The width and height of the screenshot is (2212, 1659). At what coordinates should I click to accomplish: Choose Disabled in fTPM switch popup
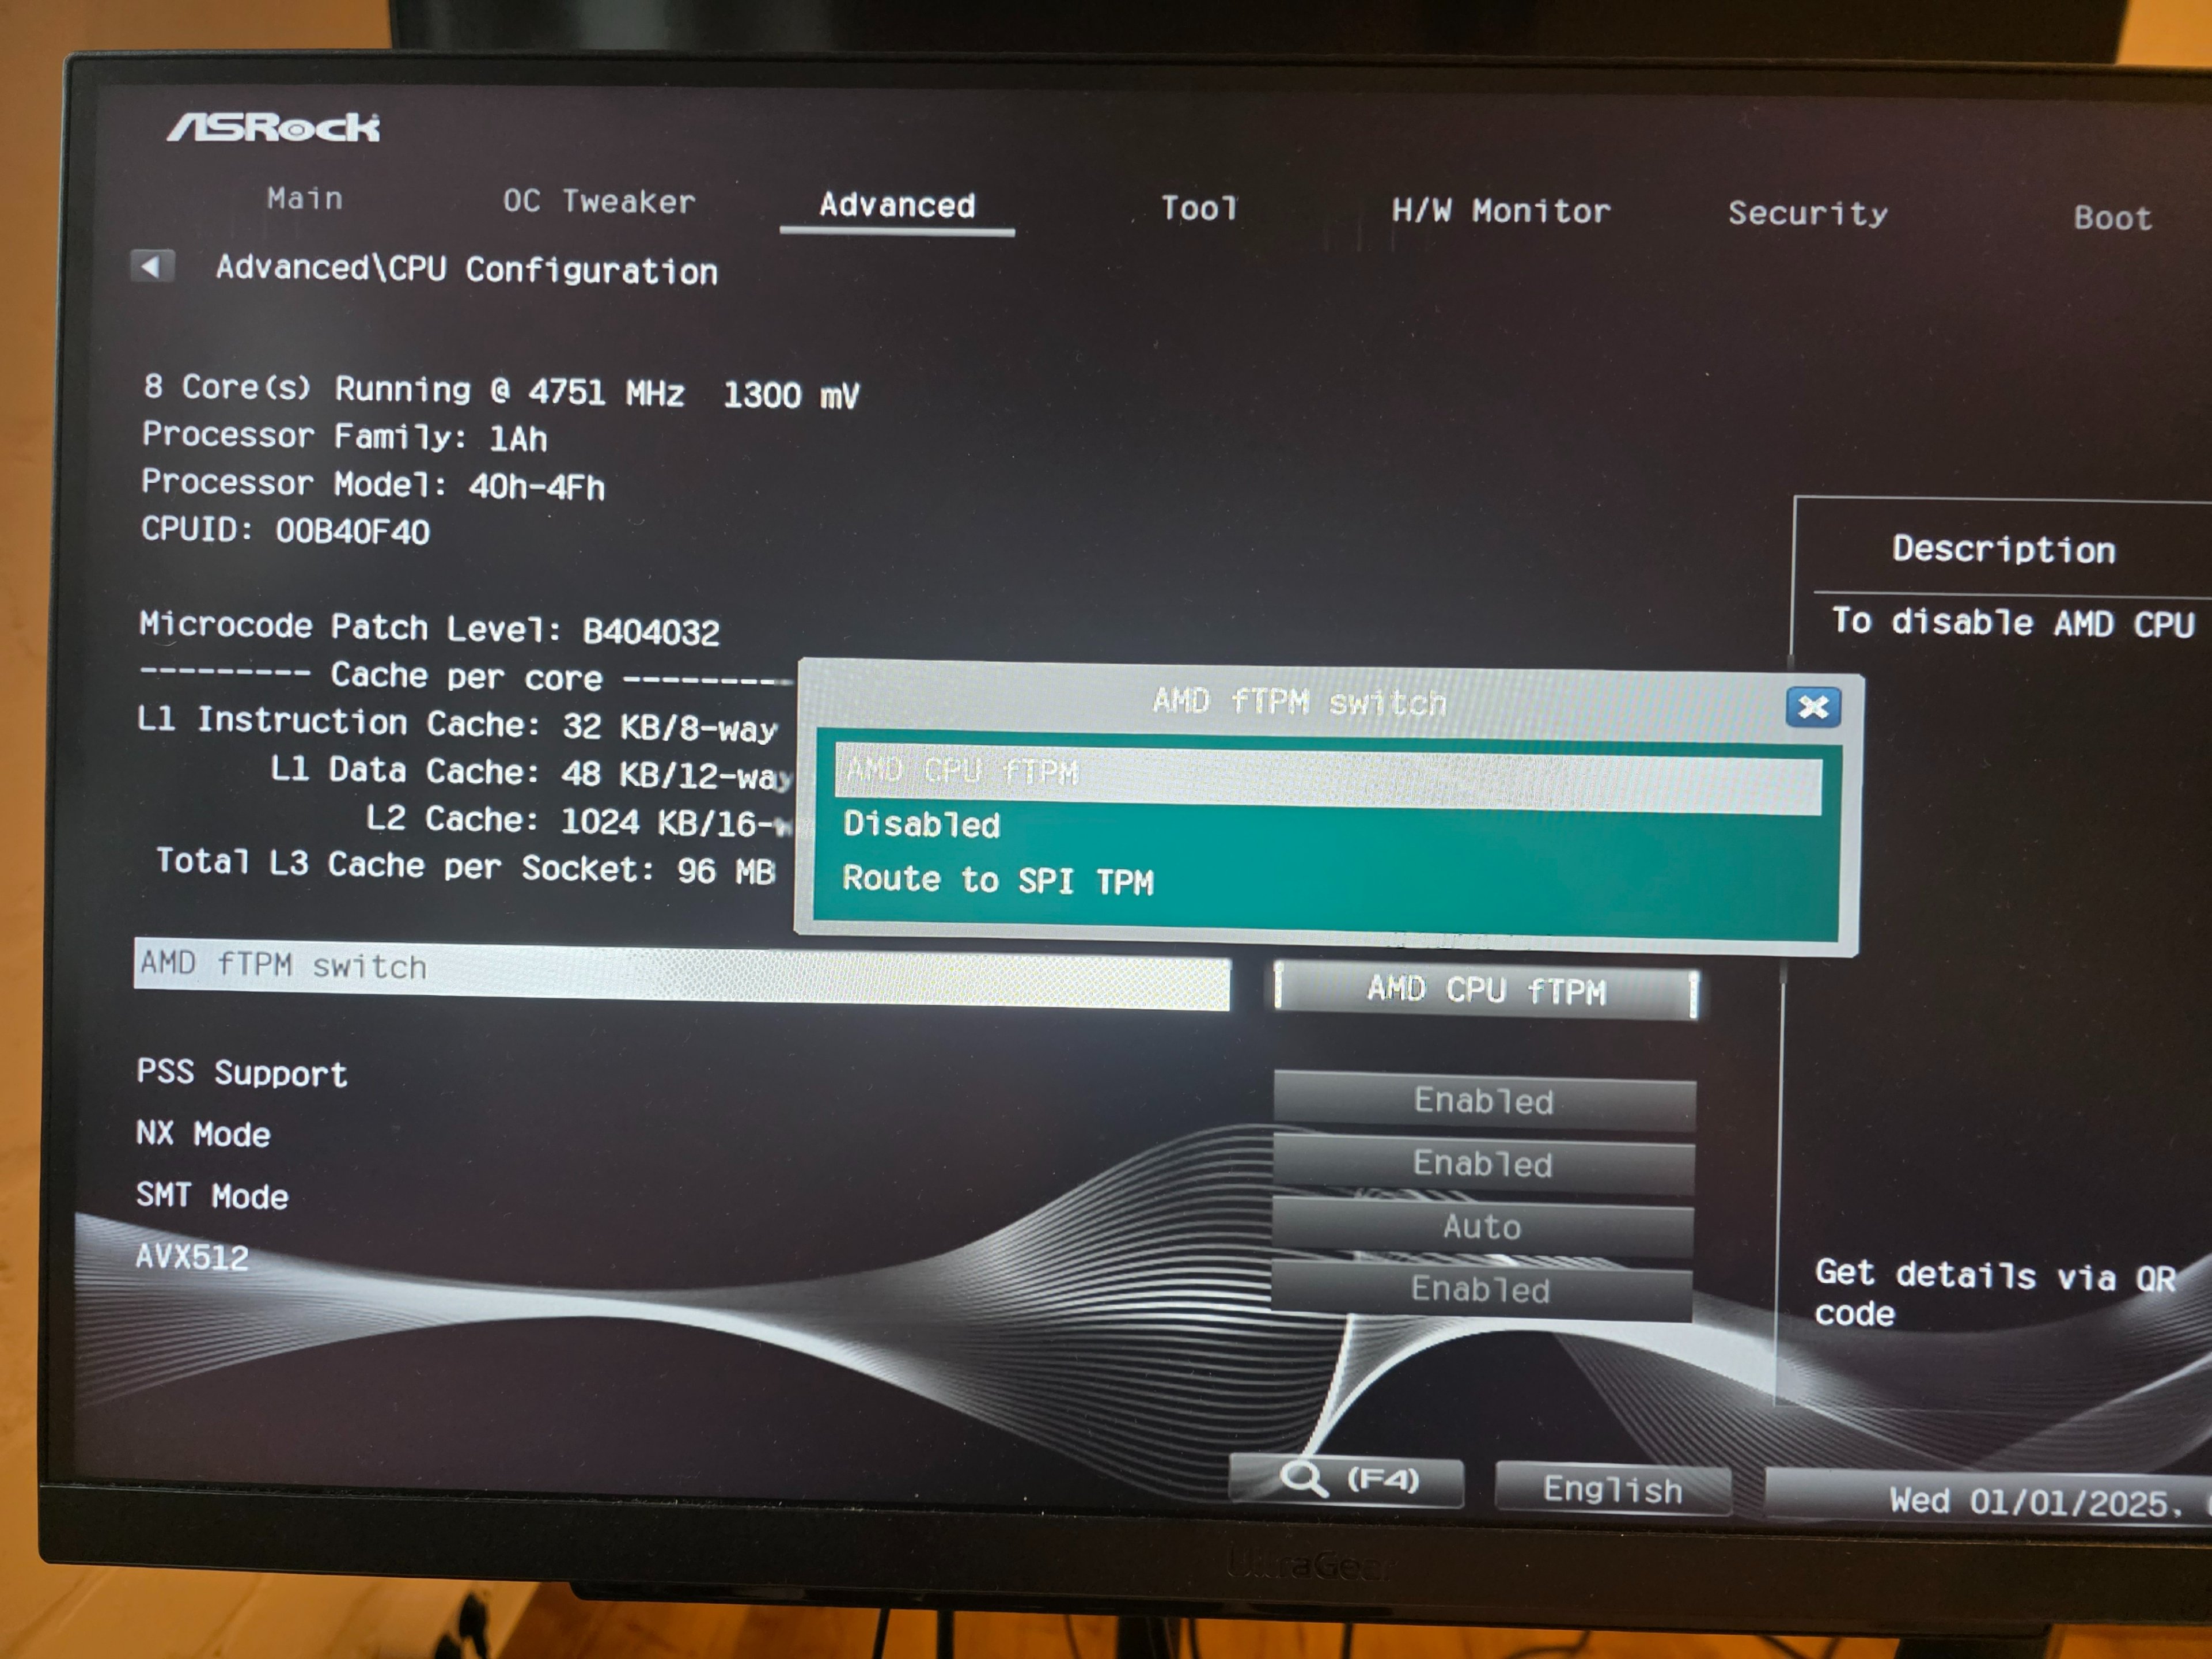point(921,825)
